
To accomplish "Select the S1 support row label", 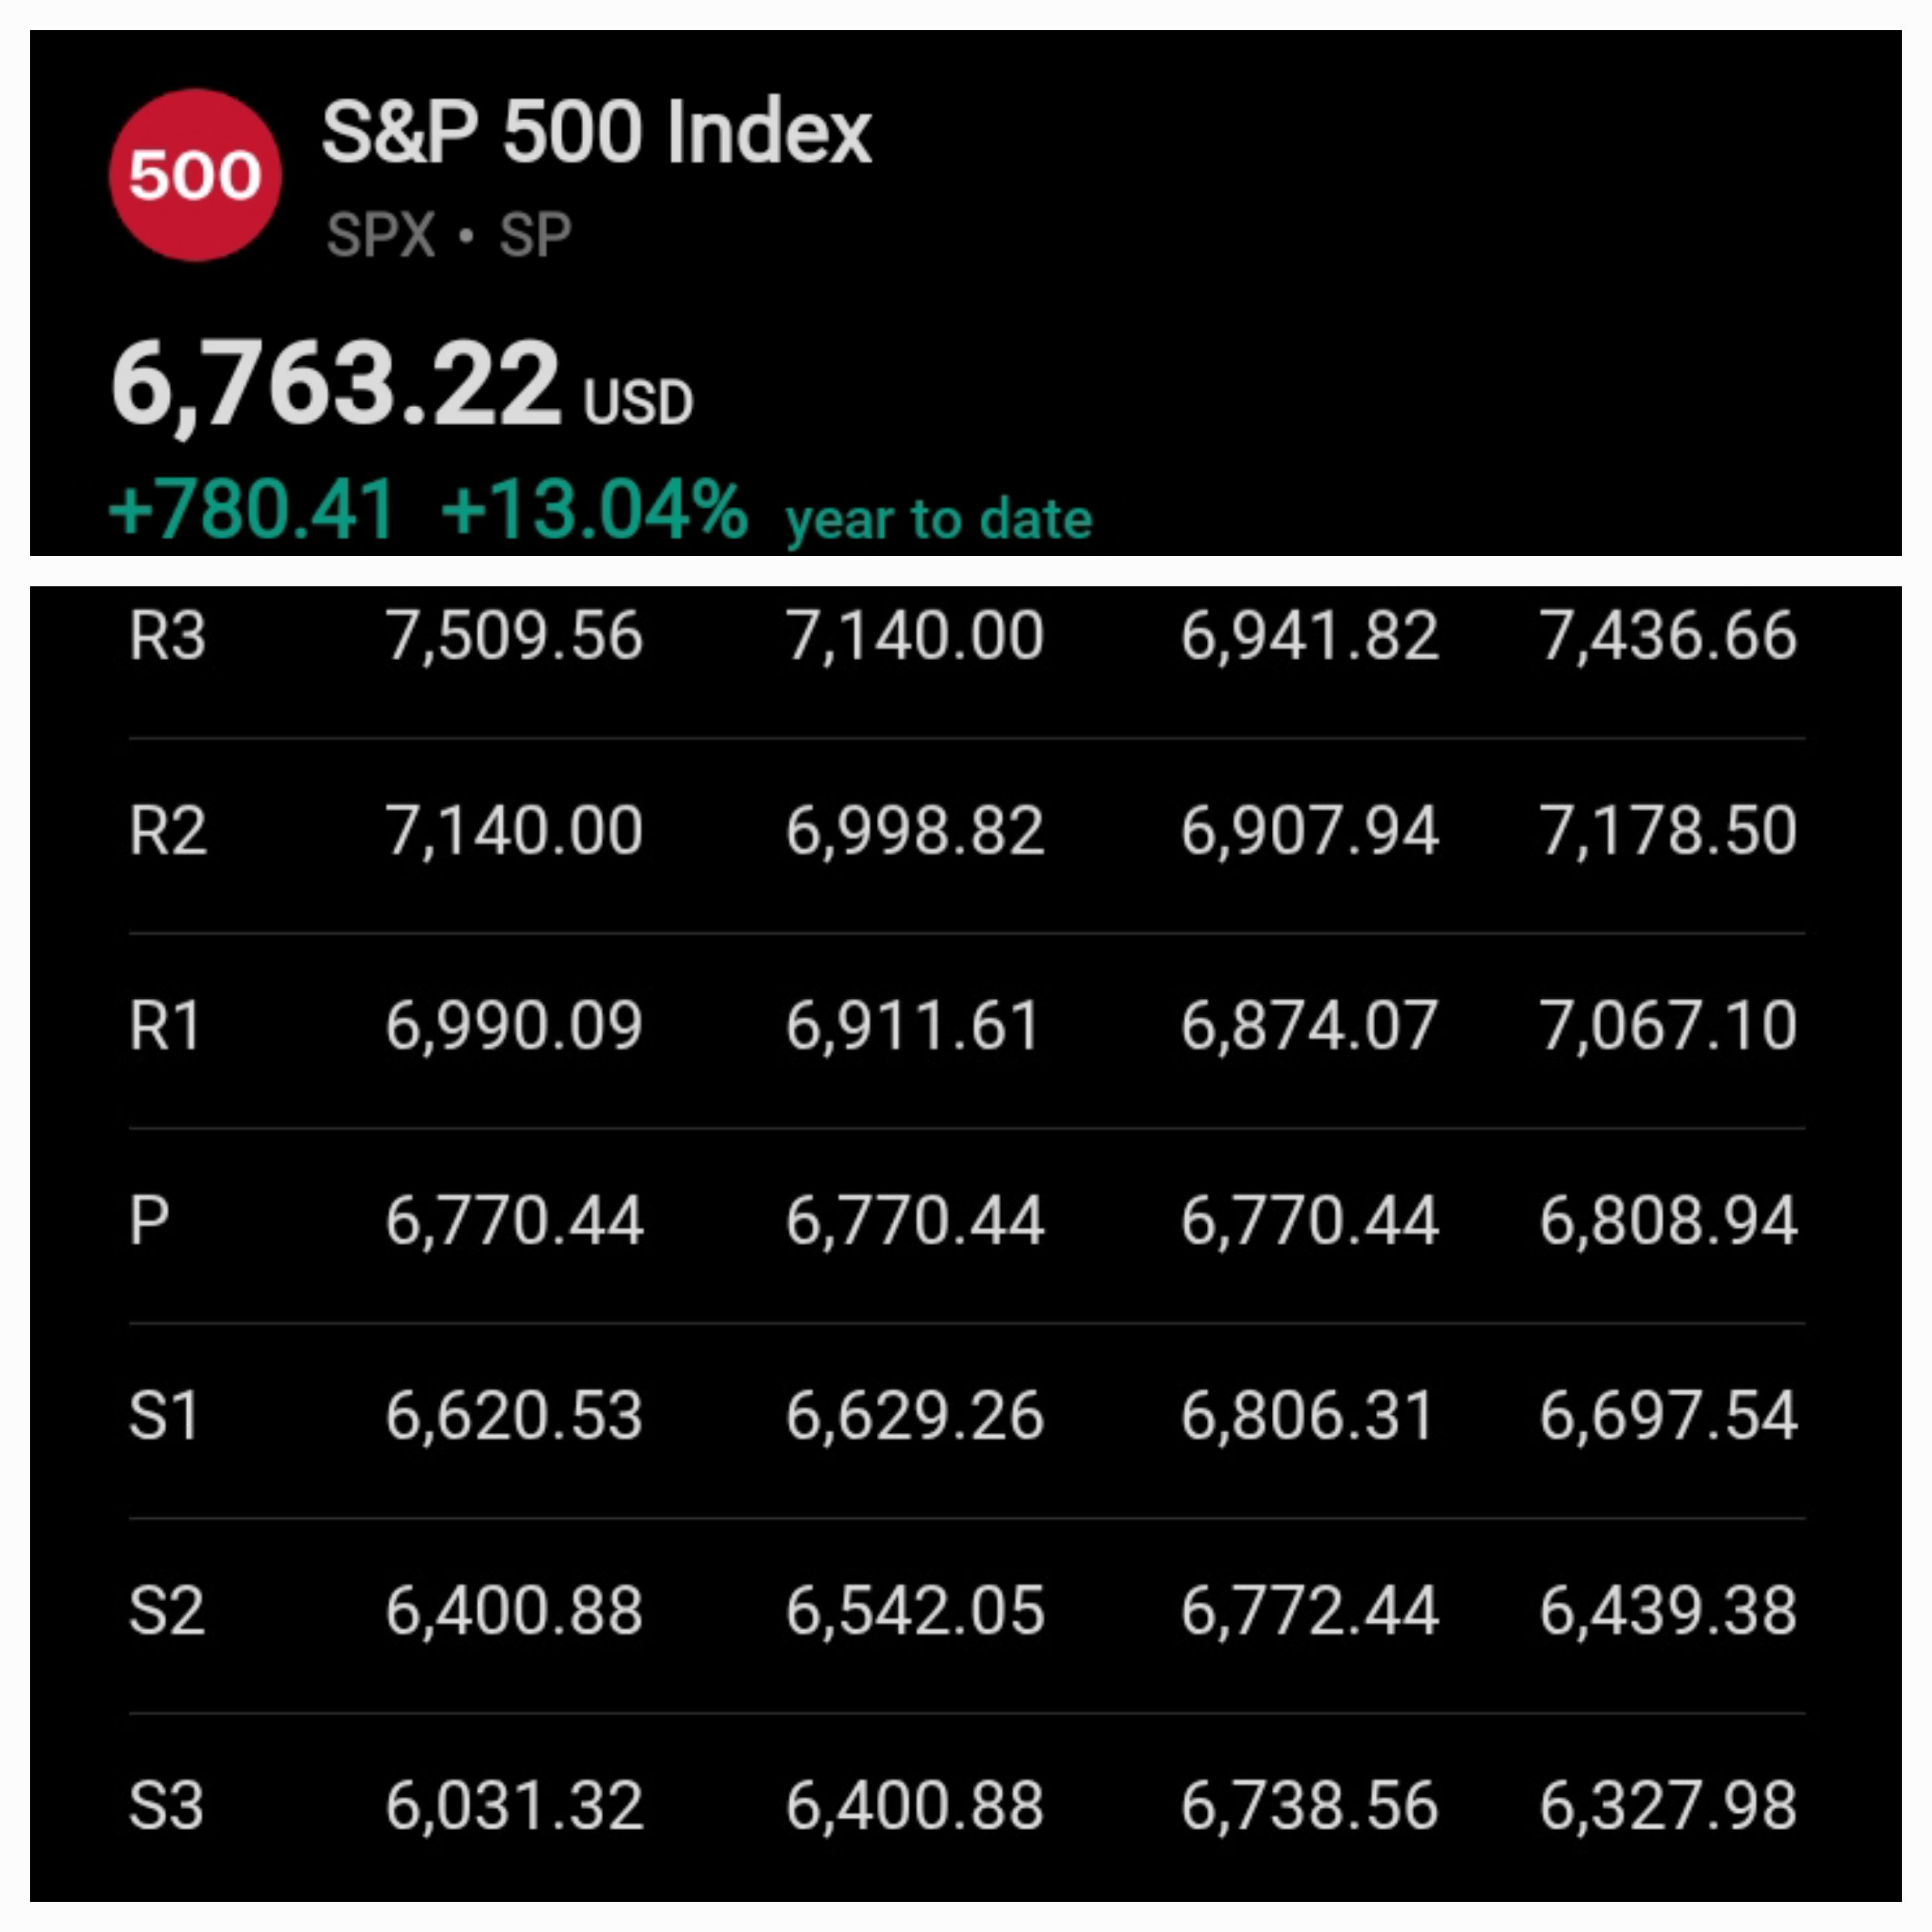I will click(x=165, y=1416).
